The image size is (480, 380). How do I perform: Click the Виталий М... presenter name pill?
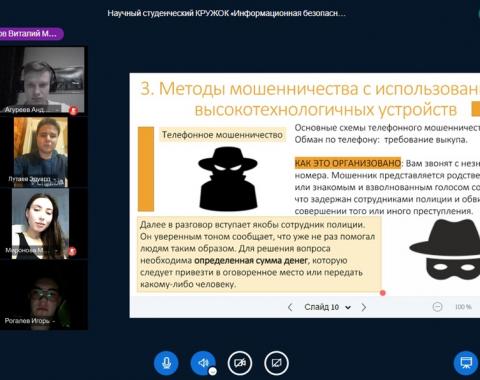(x=31, y=34)
